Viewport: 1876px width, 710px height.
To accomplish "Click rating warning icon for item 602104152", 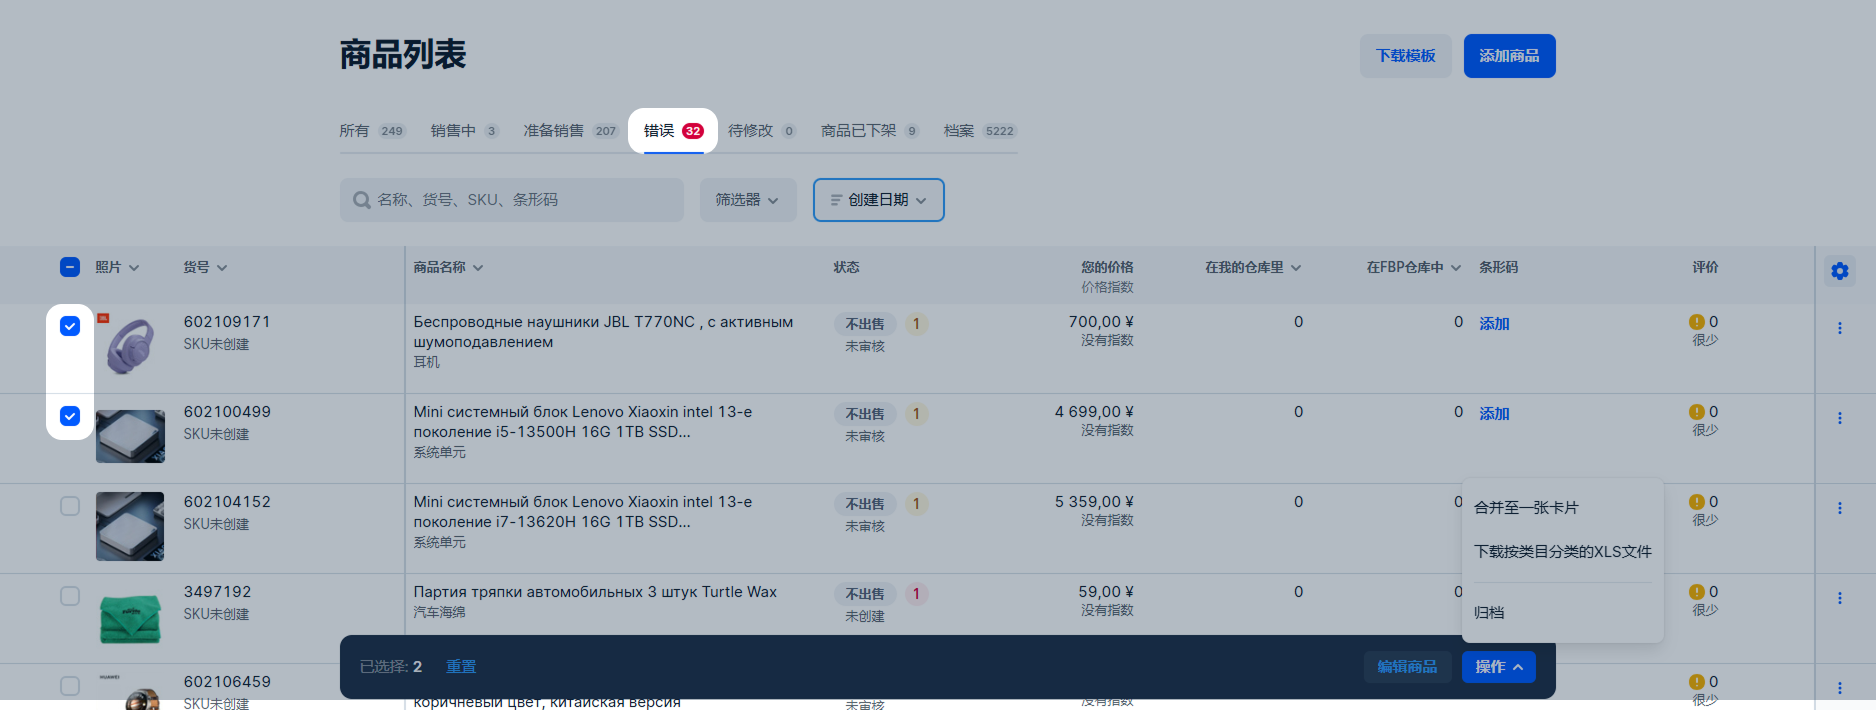I will tap(1697, 502).
